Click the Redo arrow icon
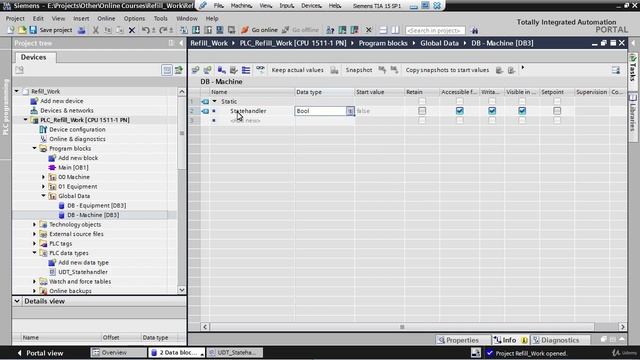The image size is (640, 360). point(163,30)
